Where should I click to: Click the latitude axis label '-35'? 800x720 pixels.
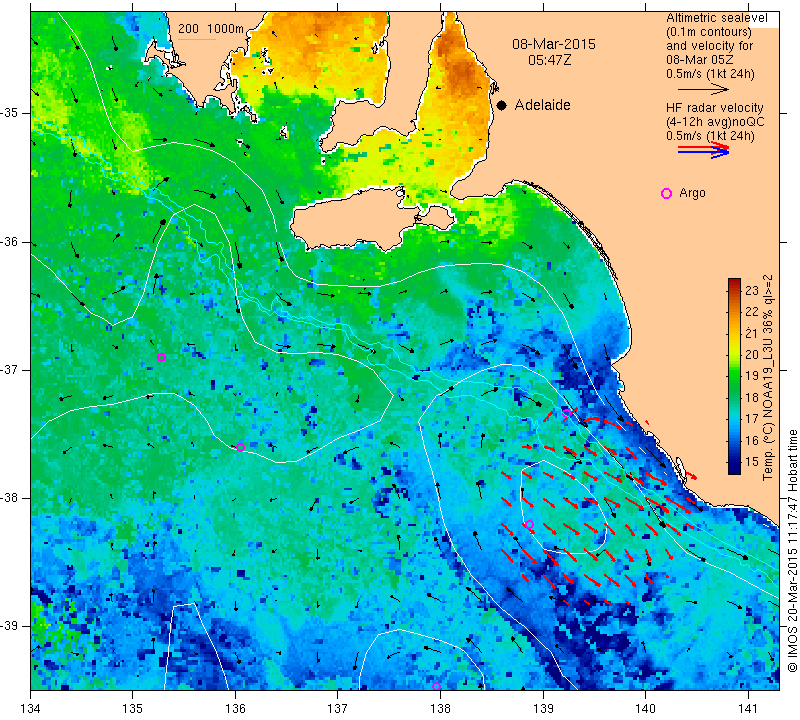(9, 113)
